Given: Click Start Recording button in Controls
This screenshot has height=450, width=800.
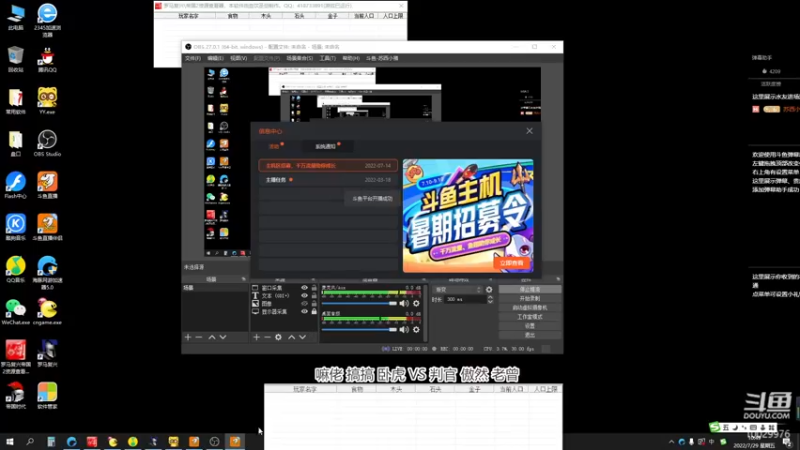Looking at the screenshot, I should point(530,298).
